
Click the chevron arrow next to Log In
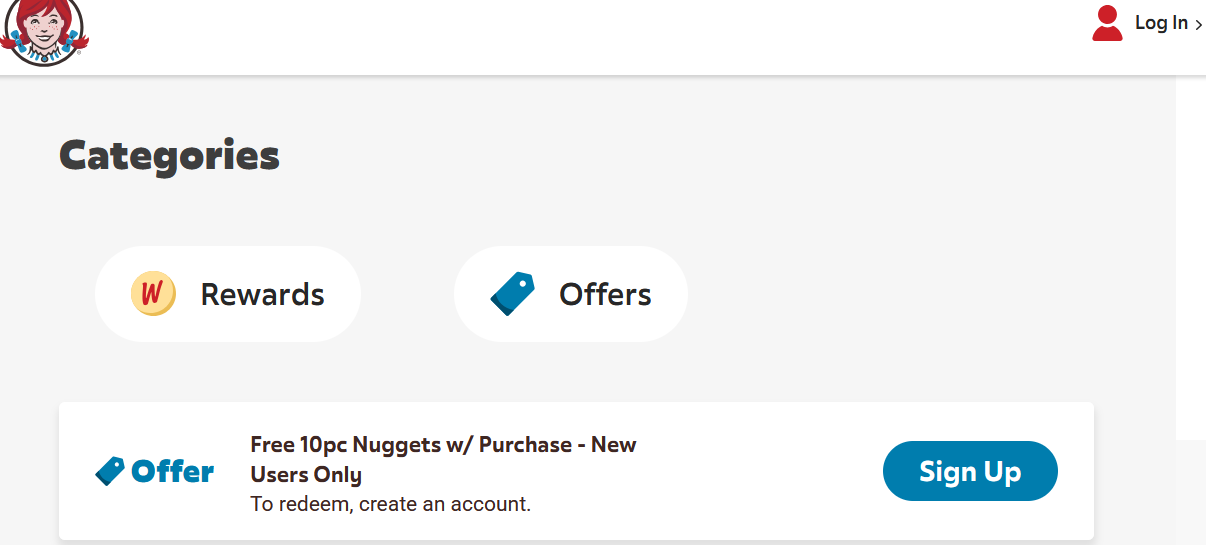(1198, 25)
